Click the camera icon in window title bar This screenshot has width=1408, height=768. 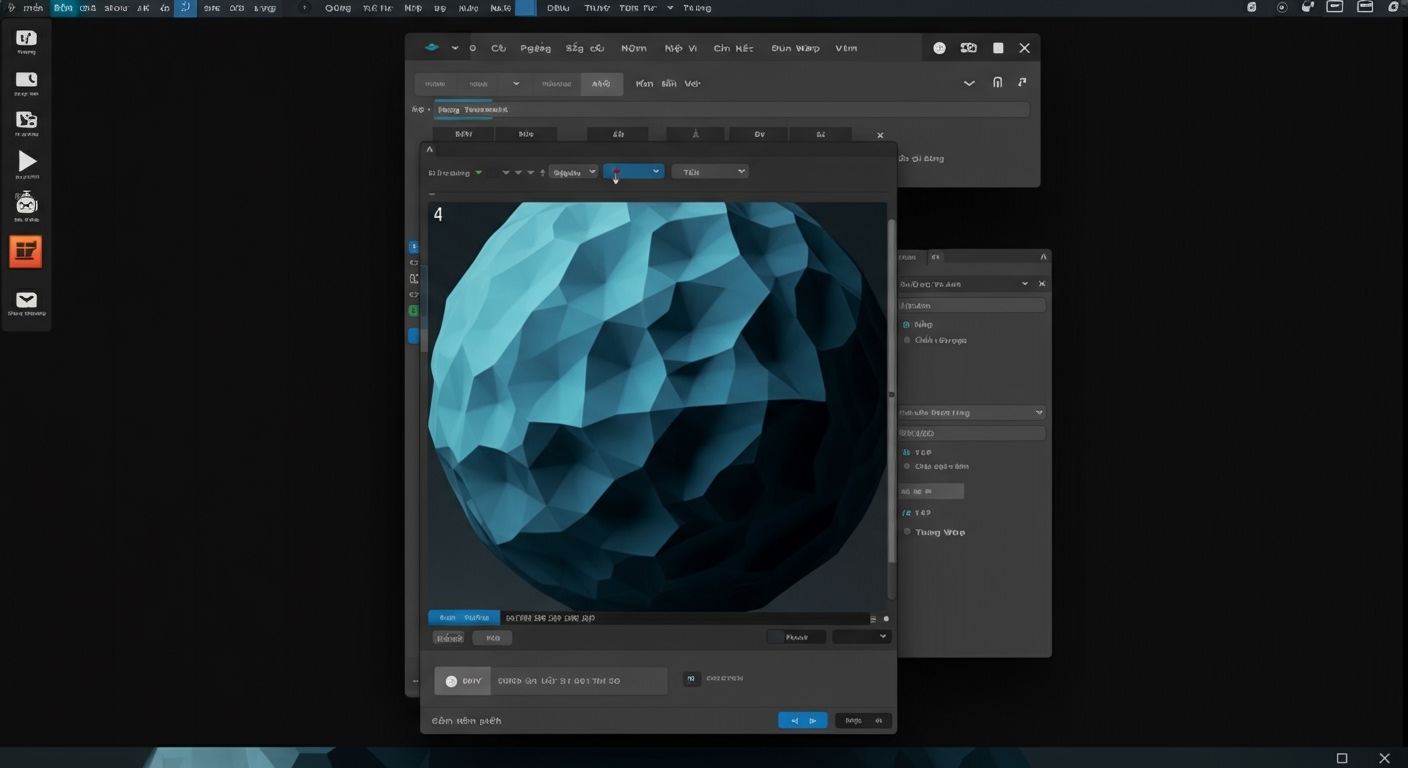pos(968,48)
